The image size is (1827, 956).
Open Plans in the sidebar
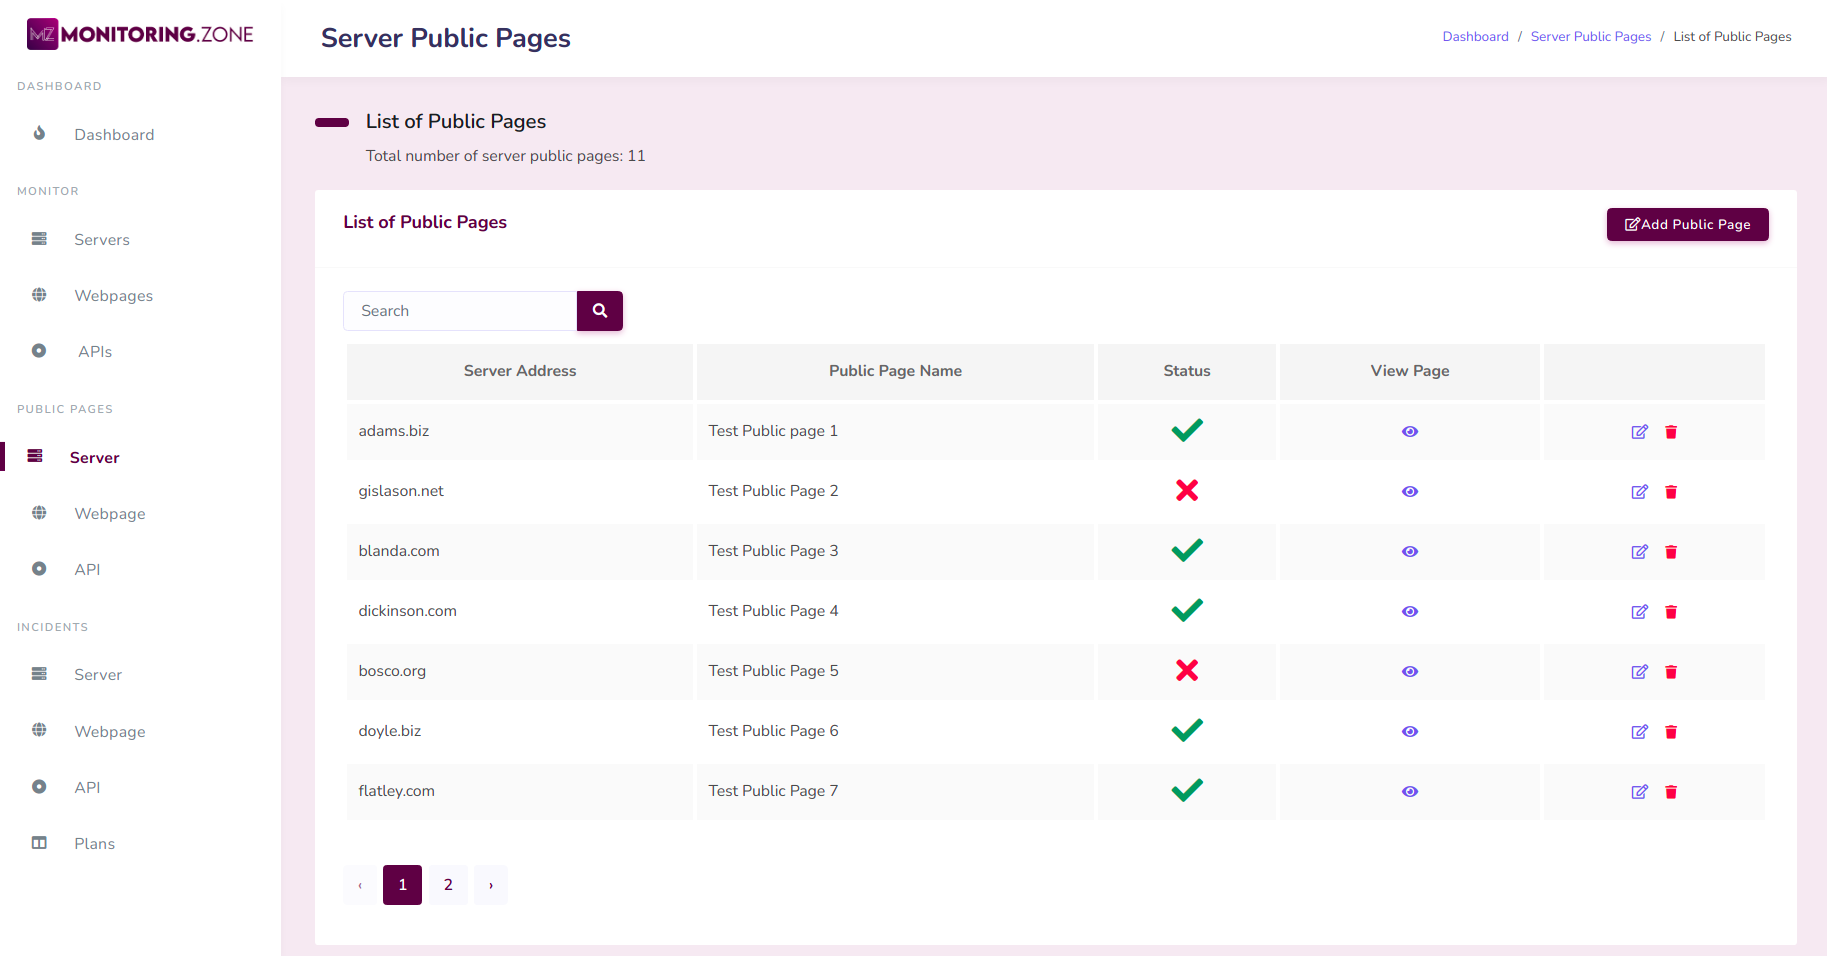94,844
